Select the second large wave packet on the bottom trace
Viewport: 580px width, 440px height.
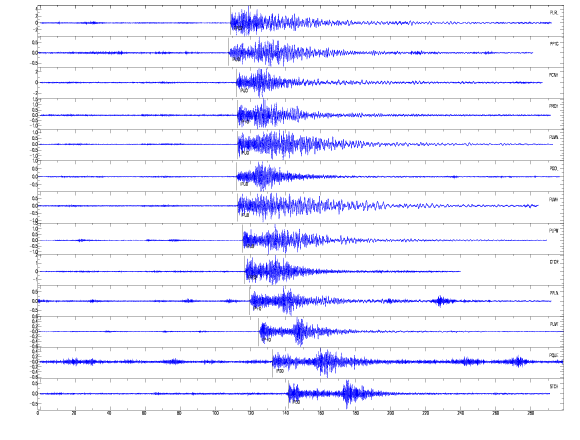pos(348,394)
